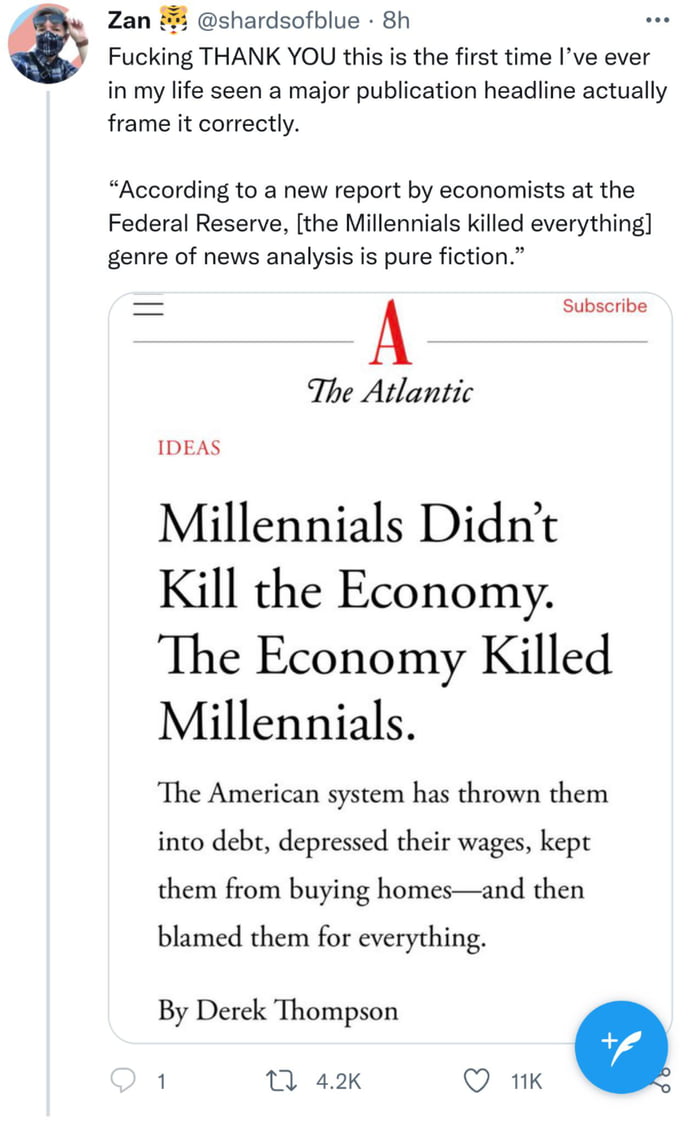700x1124 pixels.
Task: Like the tweet with the heart icon
Action: pyautogui.click(x=480, y=1081)
